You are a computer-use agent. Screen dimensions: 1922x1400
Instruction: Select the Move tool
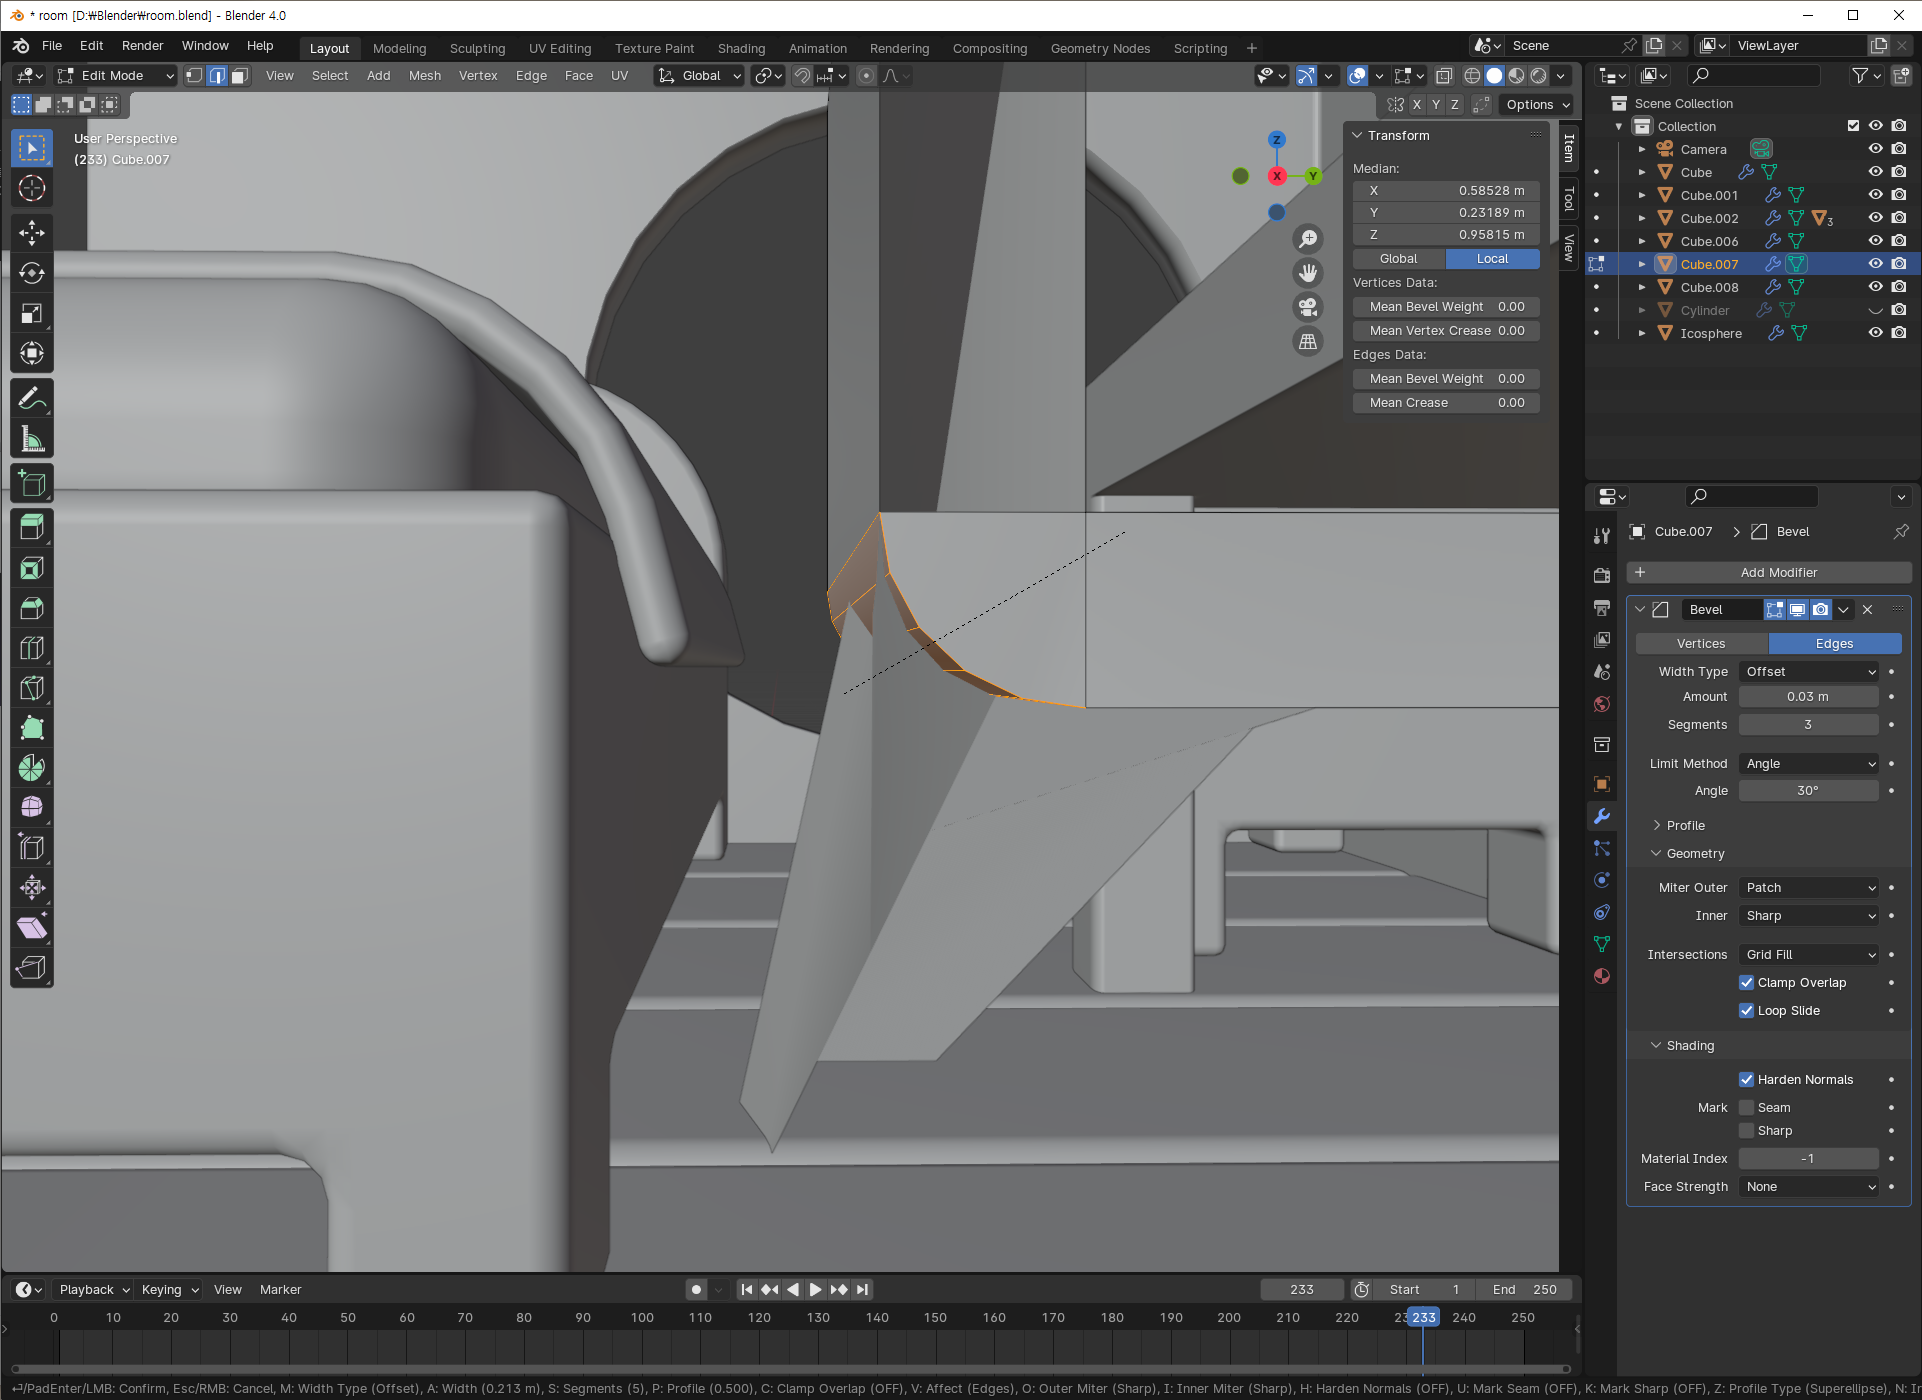[x=32, y=233]
